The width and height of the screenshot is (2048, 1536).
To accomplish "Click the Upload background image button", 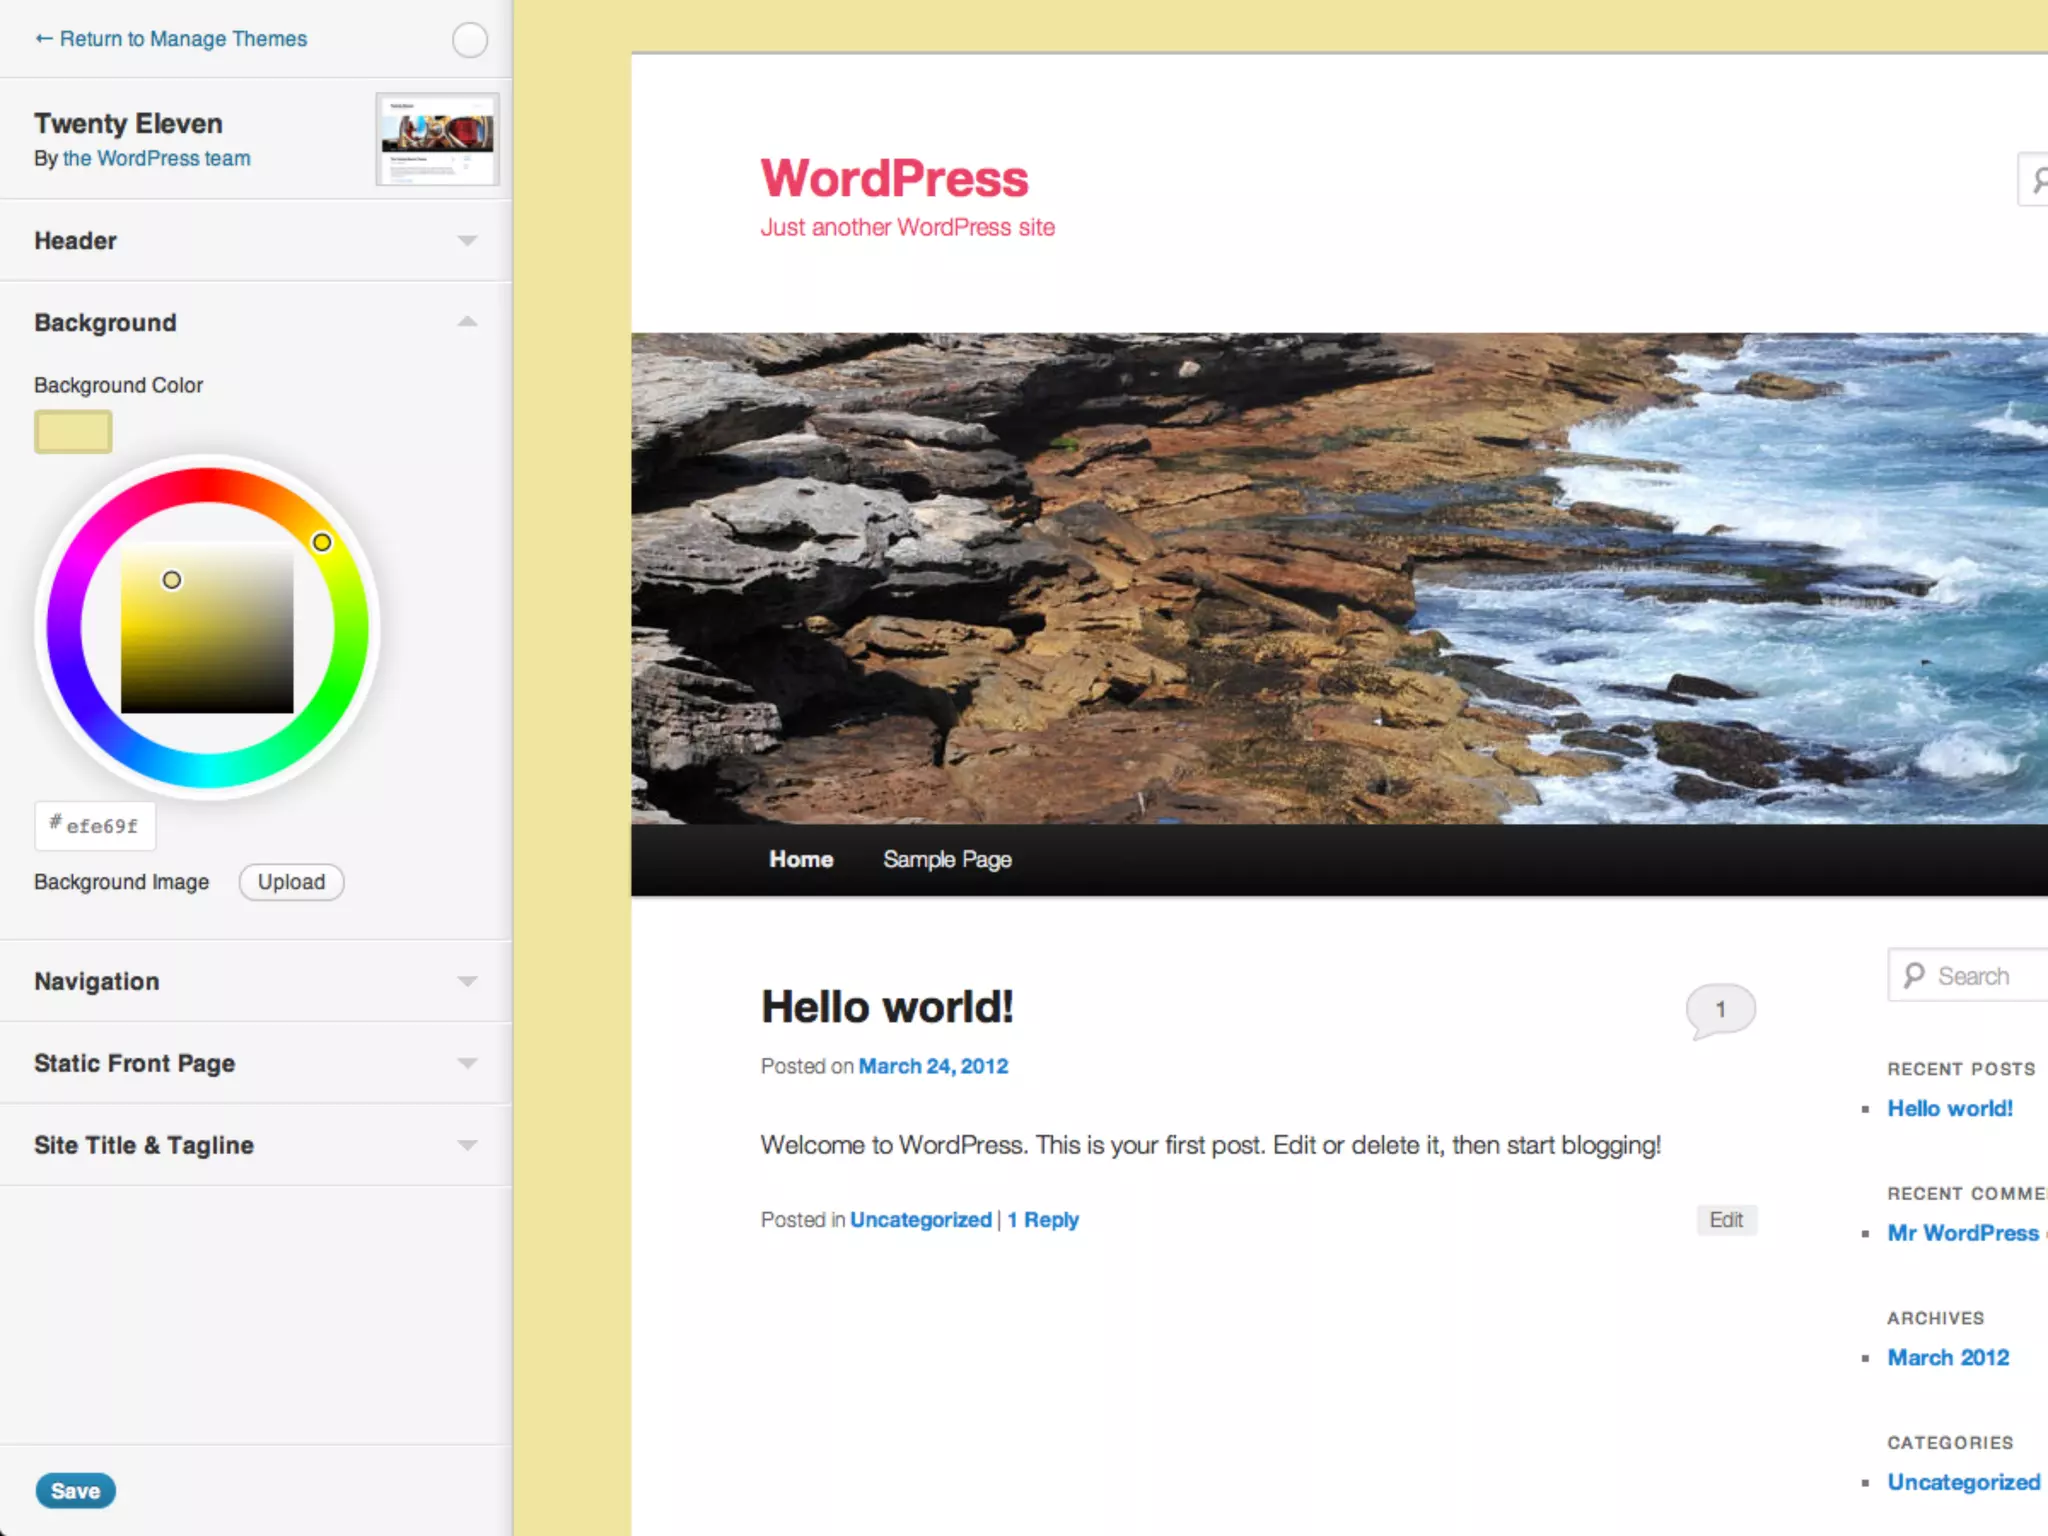I will 291,882.
